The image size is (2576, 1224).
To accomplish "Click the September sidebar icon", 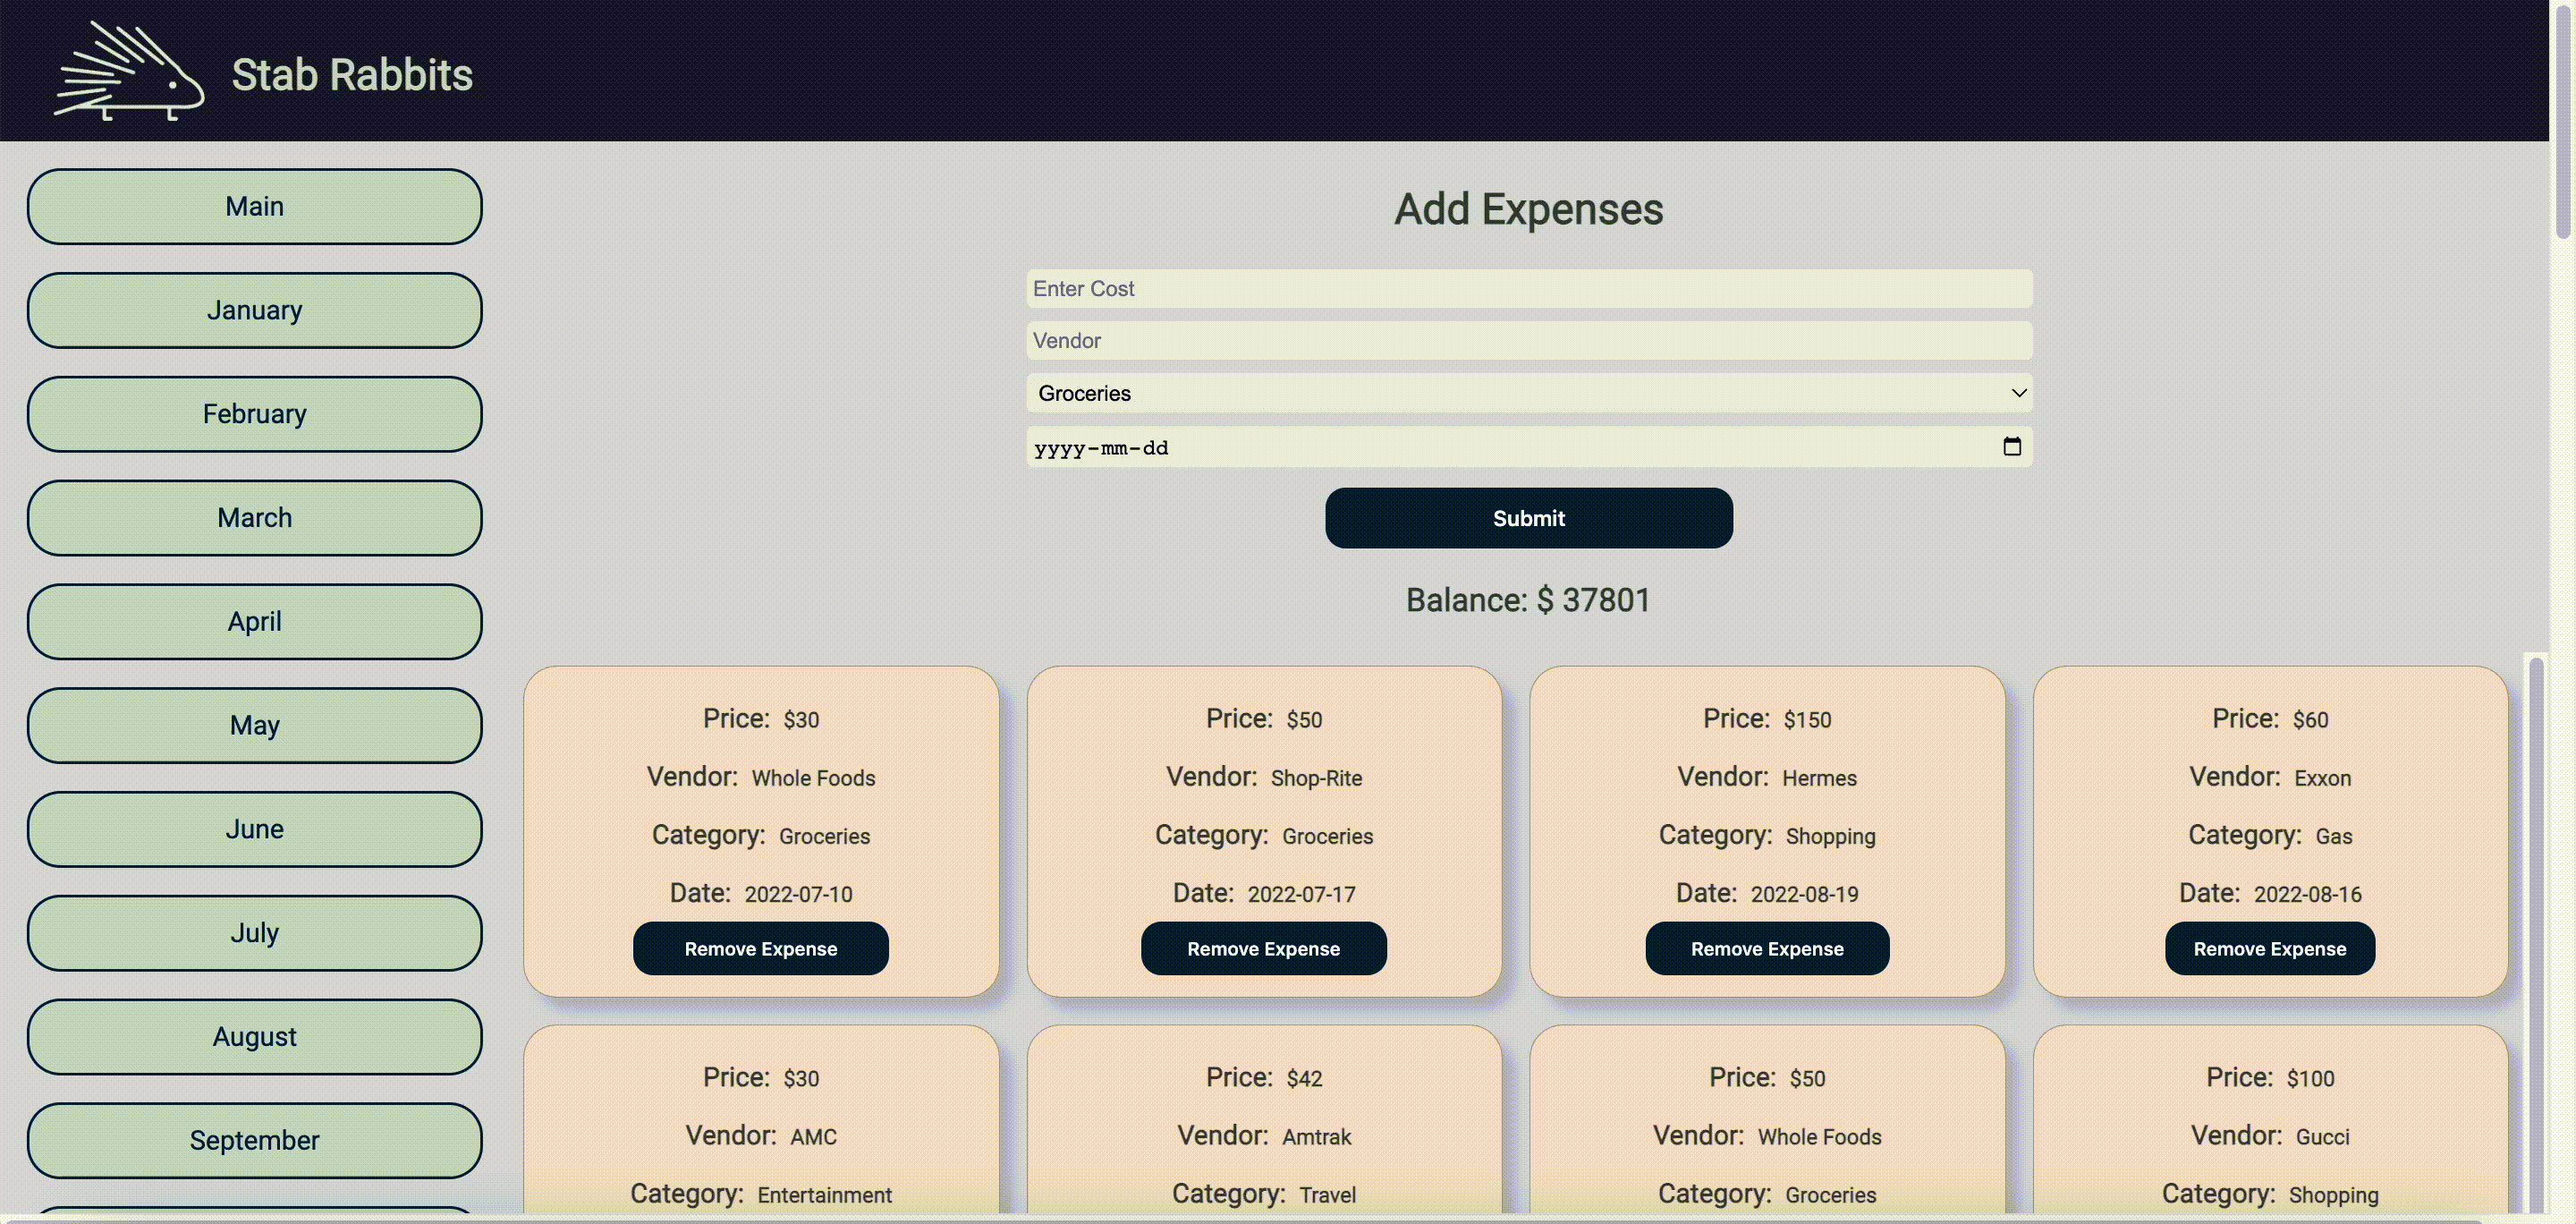I will click(x=255, y=1140).
